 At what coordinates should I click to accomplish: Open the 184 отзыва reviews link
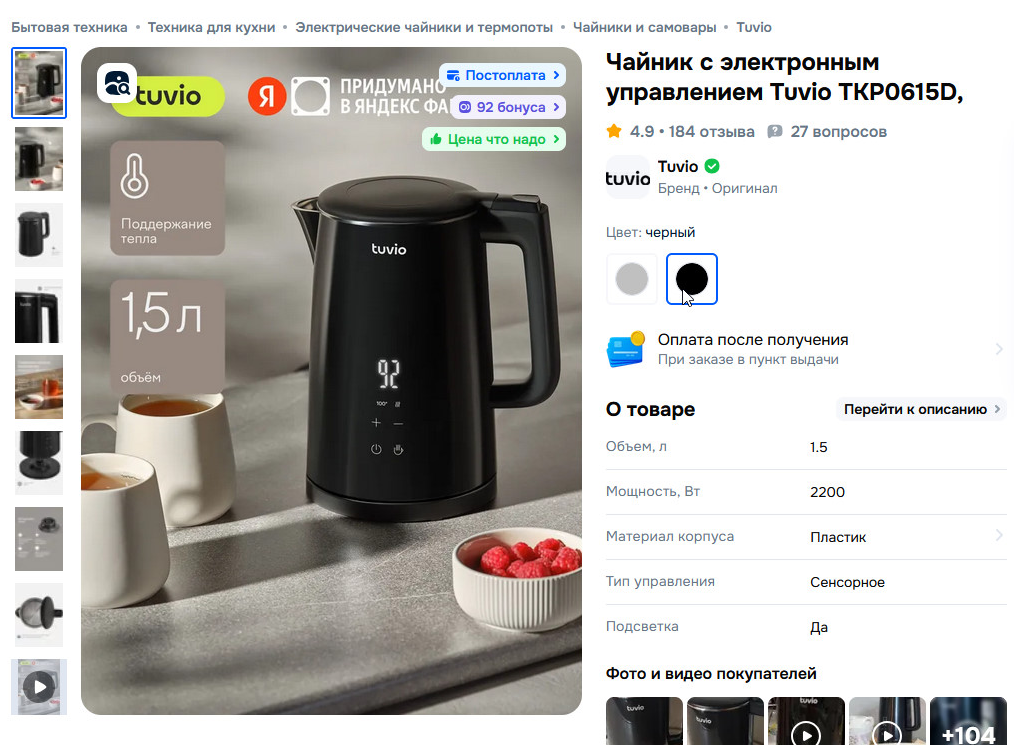point(711,131)
